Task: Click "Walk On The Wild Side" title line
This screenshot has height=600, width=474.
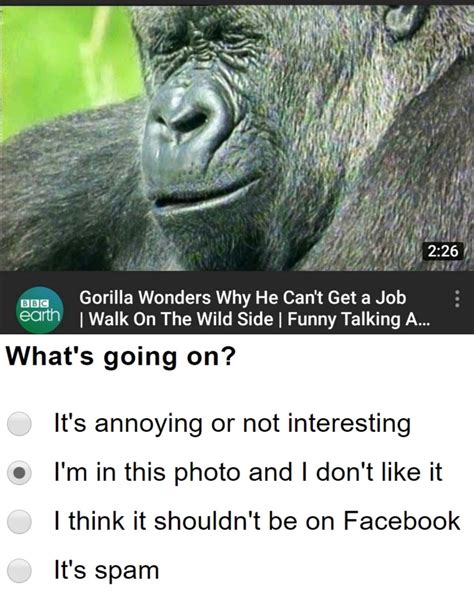Action: click(x=181, y=319)
